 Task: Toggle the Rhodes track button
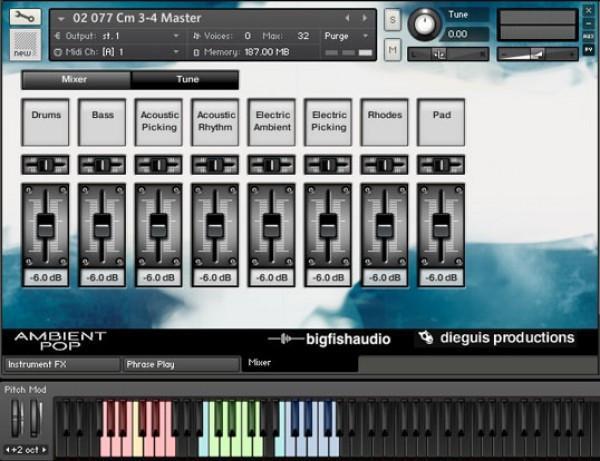[x=385, y=121]
